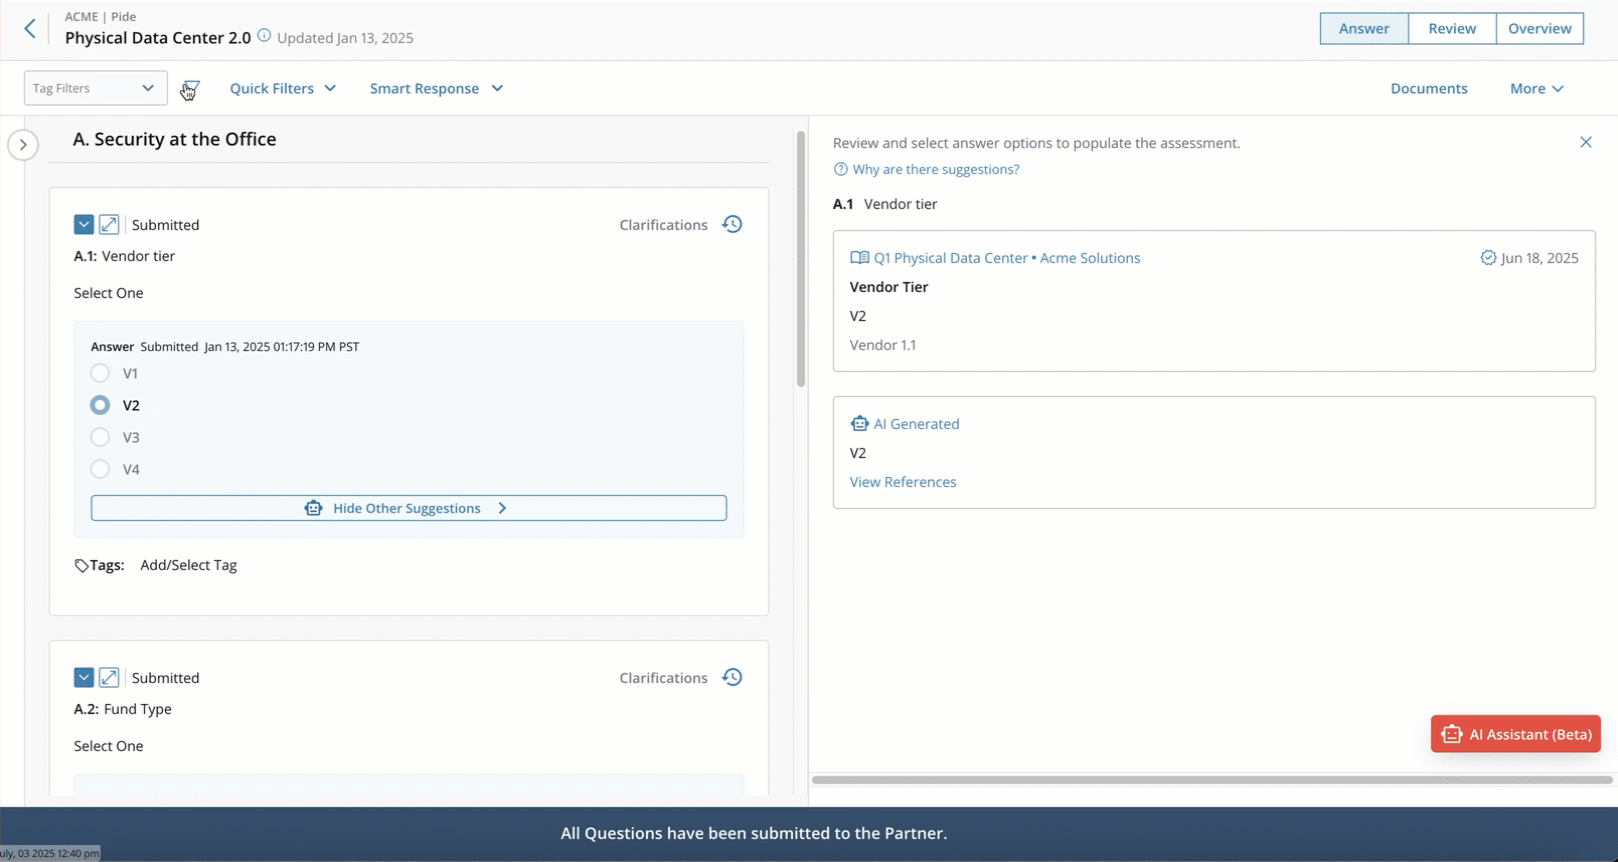Screen dimensions: 1618x862
Task: Open the history icon for question A.2
Action: 732,677
